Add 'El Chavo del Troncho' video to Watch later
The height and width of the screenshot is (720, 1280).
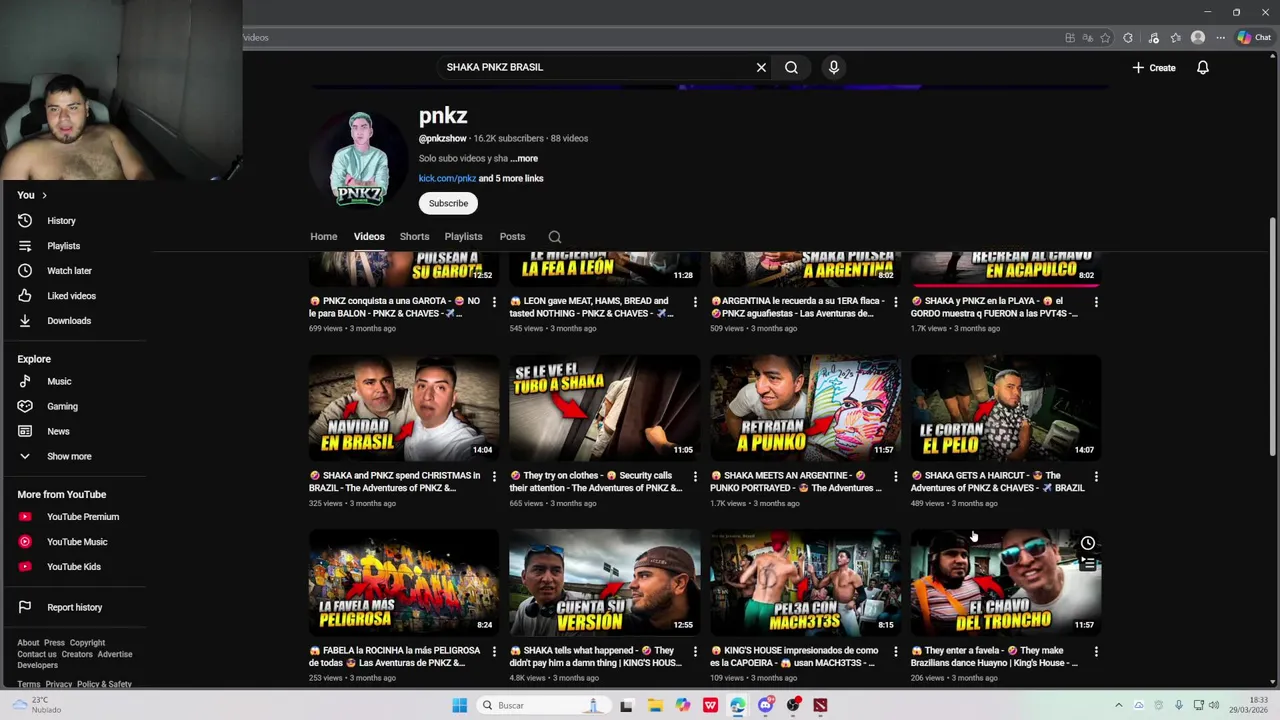(x=1088, y=543)
